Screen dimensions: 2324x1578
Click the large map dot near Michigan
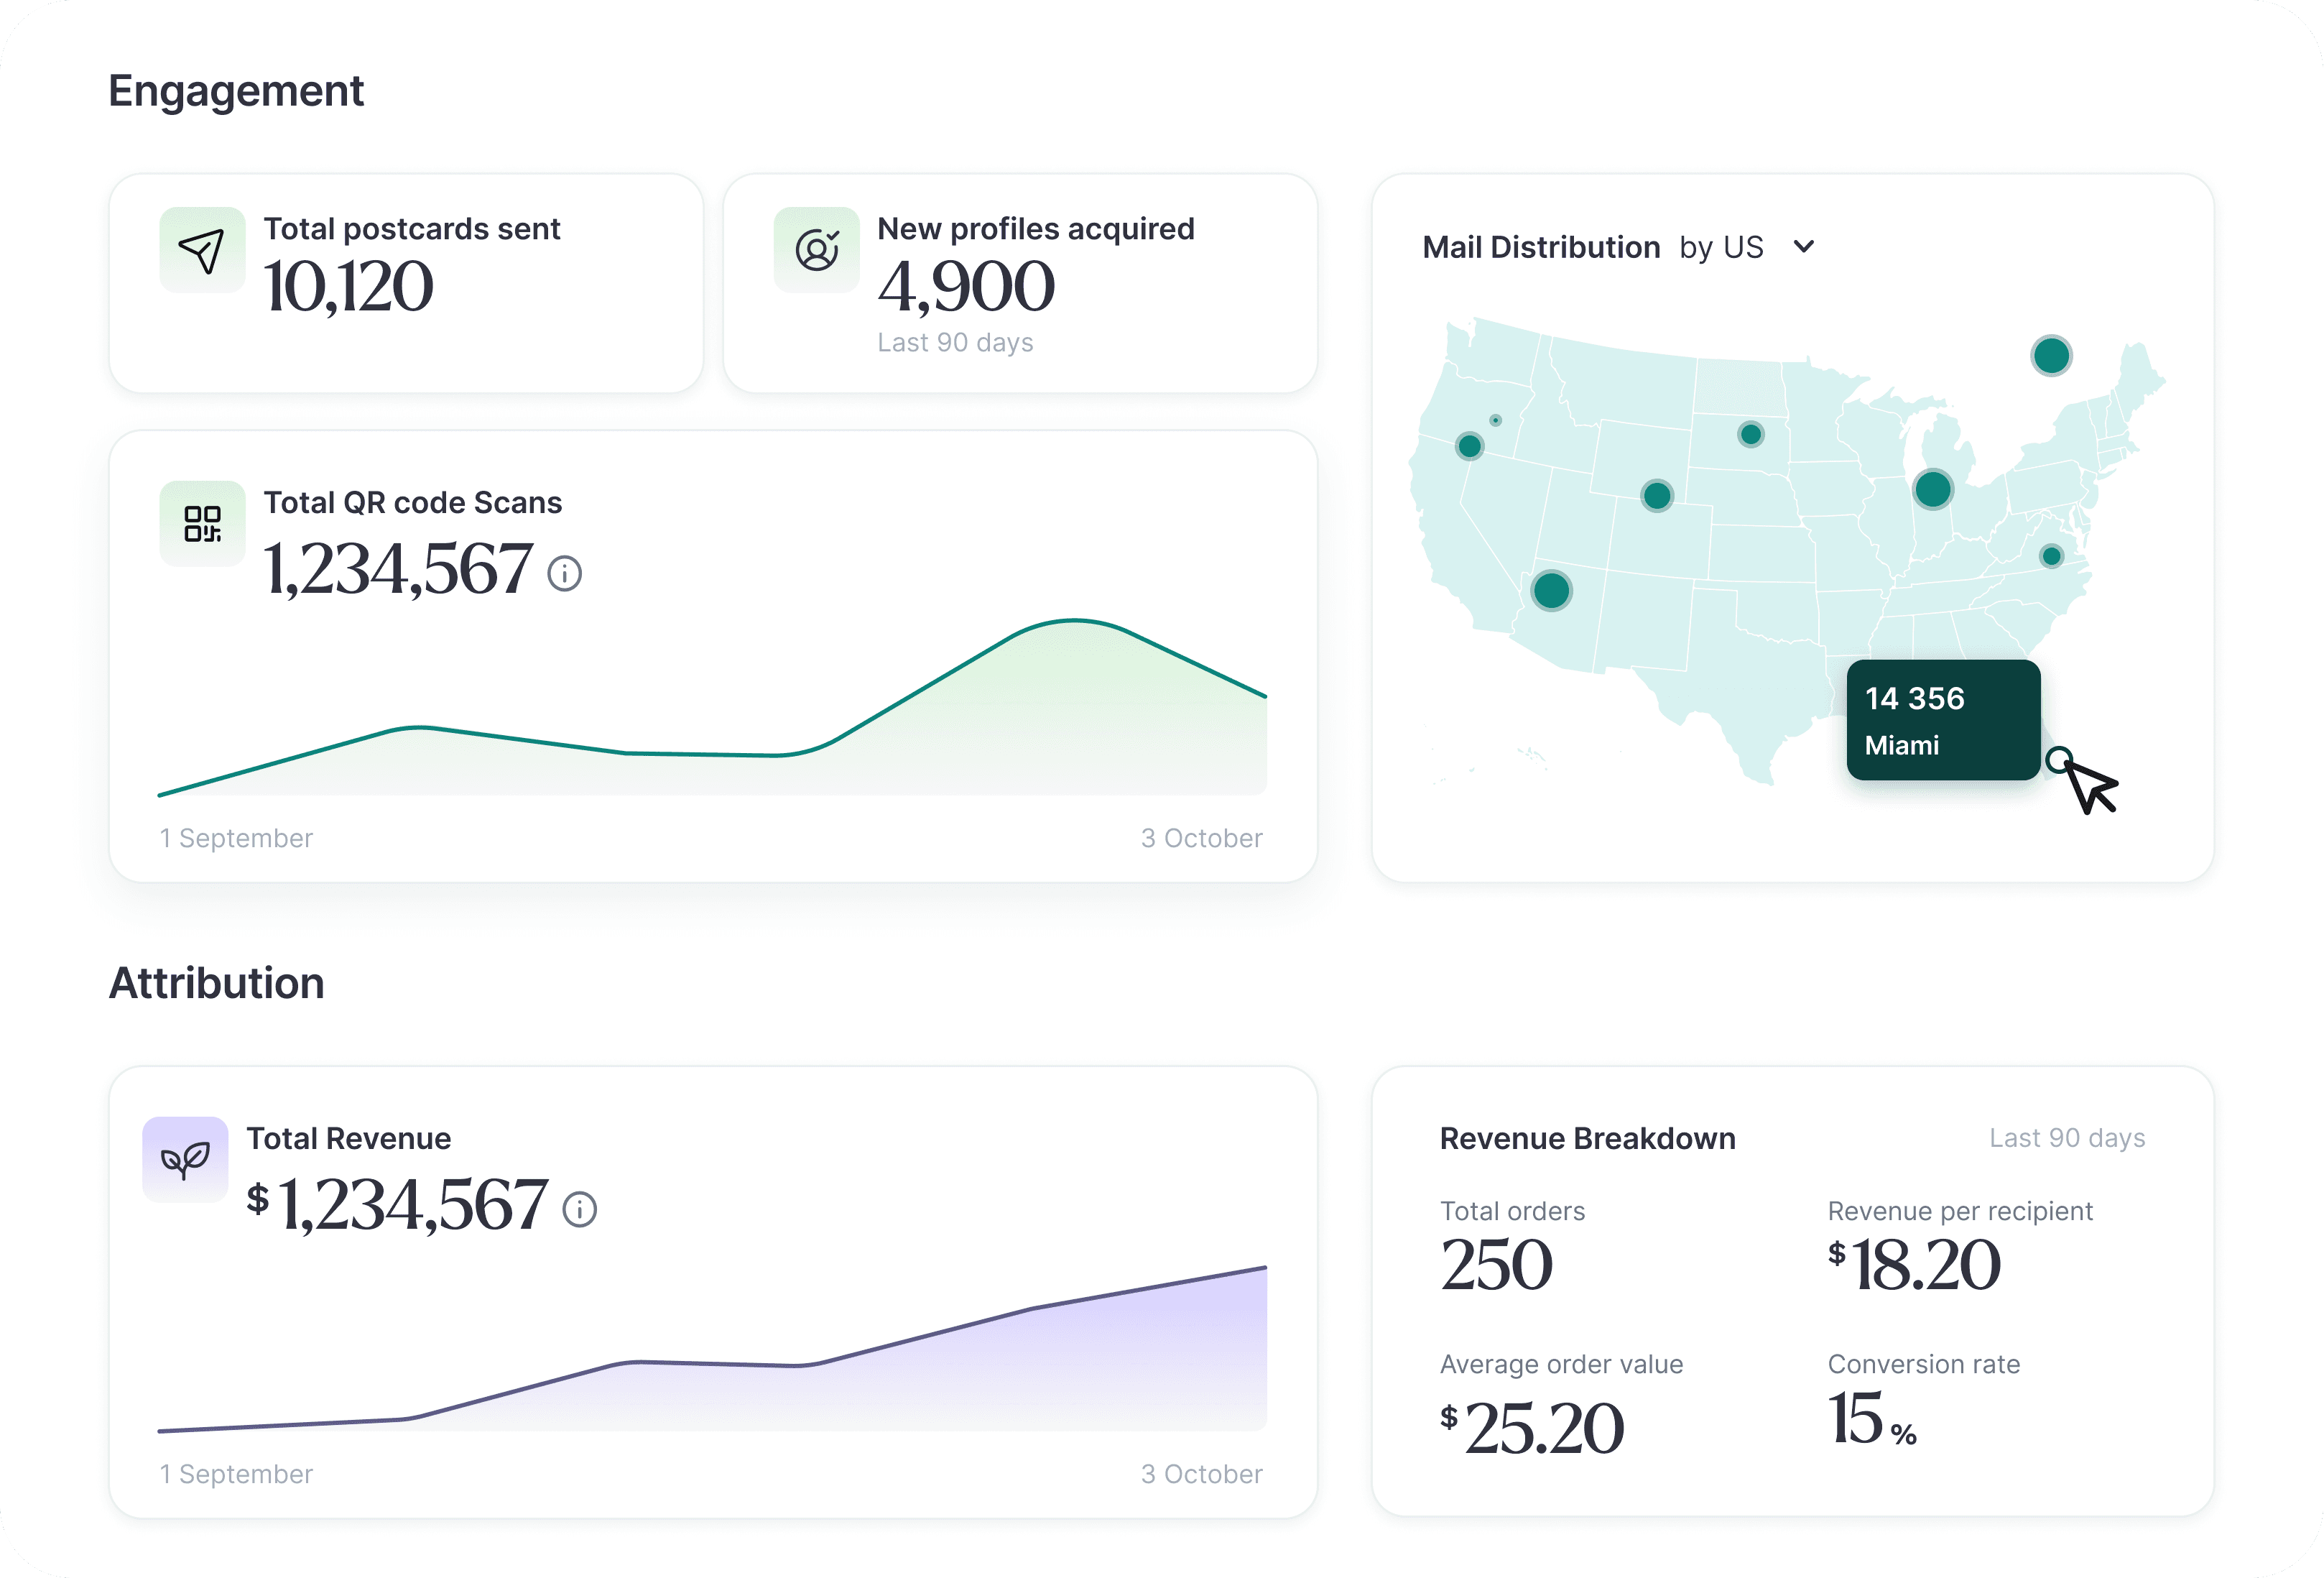1932,489
